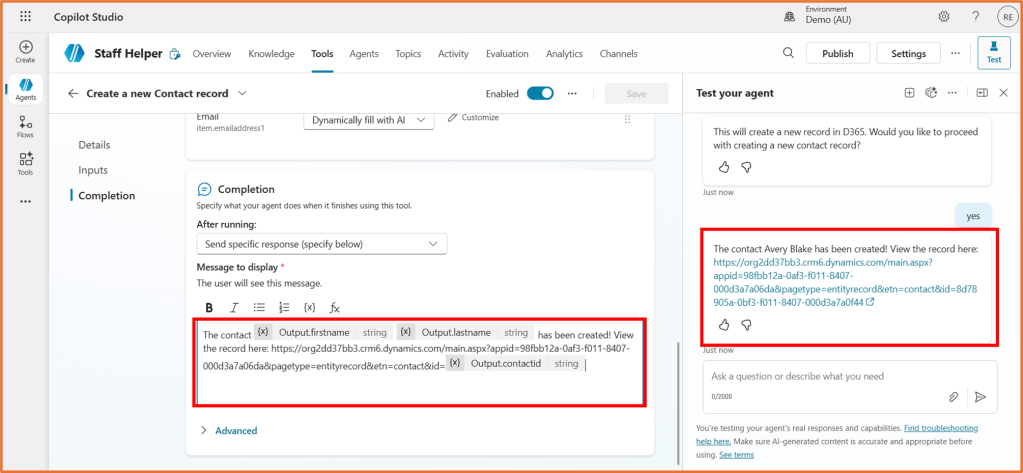Open the Find troubleshooting help link
Screen dimensions: 1023x473
pos(940,428)
